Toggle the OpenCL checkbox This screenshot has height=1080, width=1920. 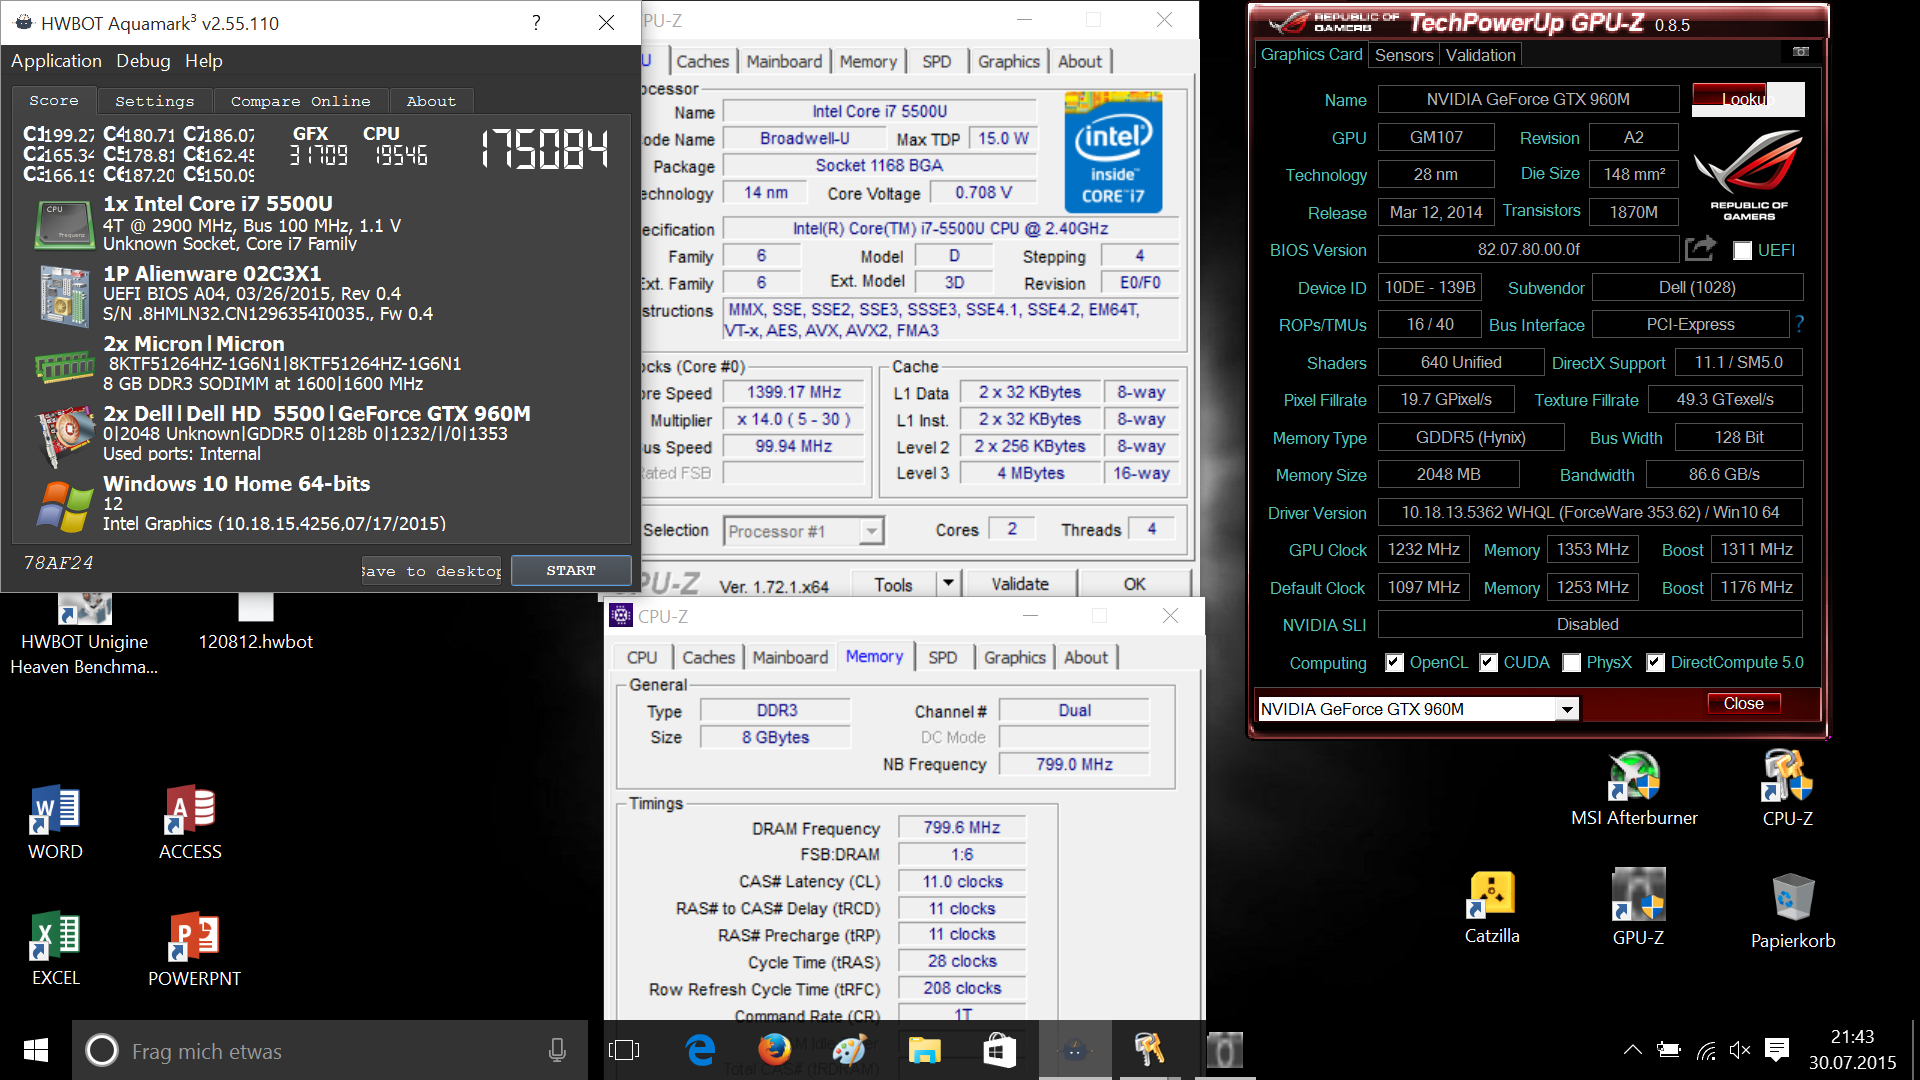pyautogui.click(x=1394, y=662)
